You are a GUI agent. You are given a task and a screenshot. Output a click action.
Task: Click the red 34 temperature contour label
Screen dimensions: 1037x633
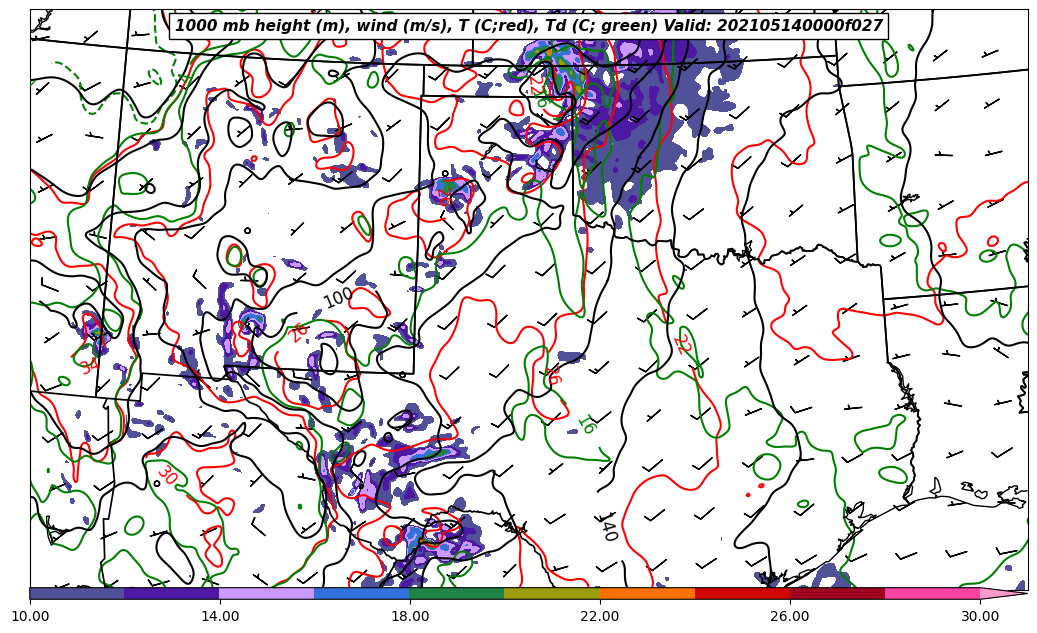[x=88, y=365]
